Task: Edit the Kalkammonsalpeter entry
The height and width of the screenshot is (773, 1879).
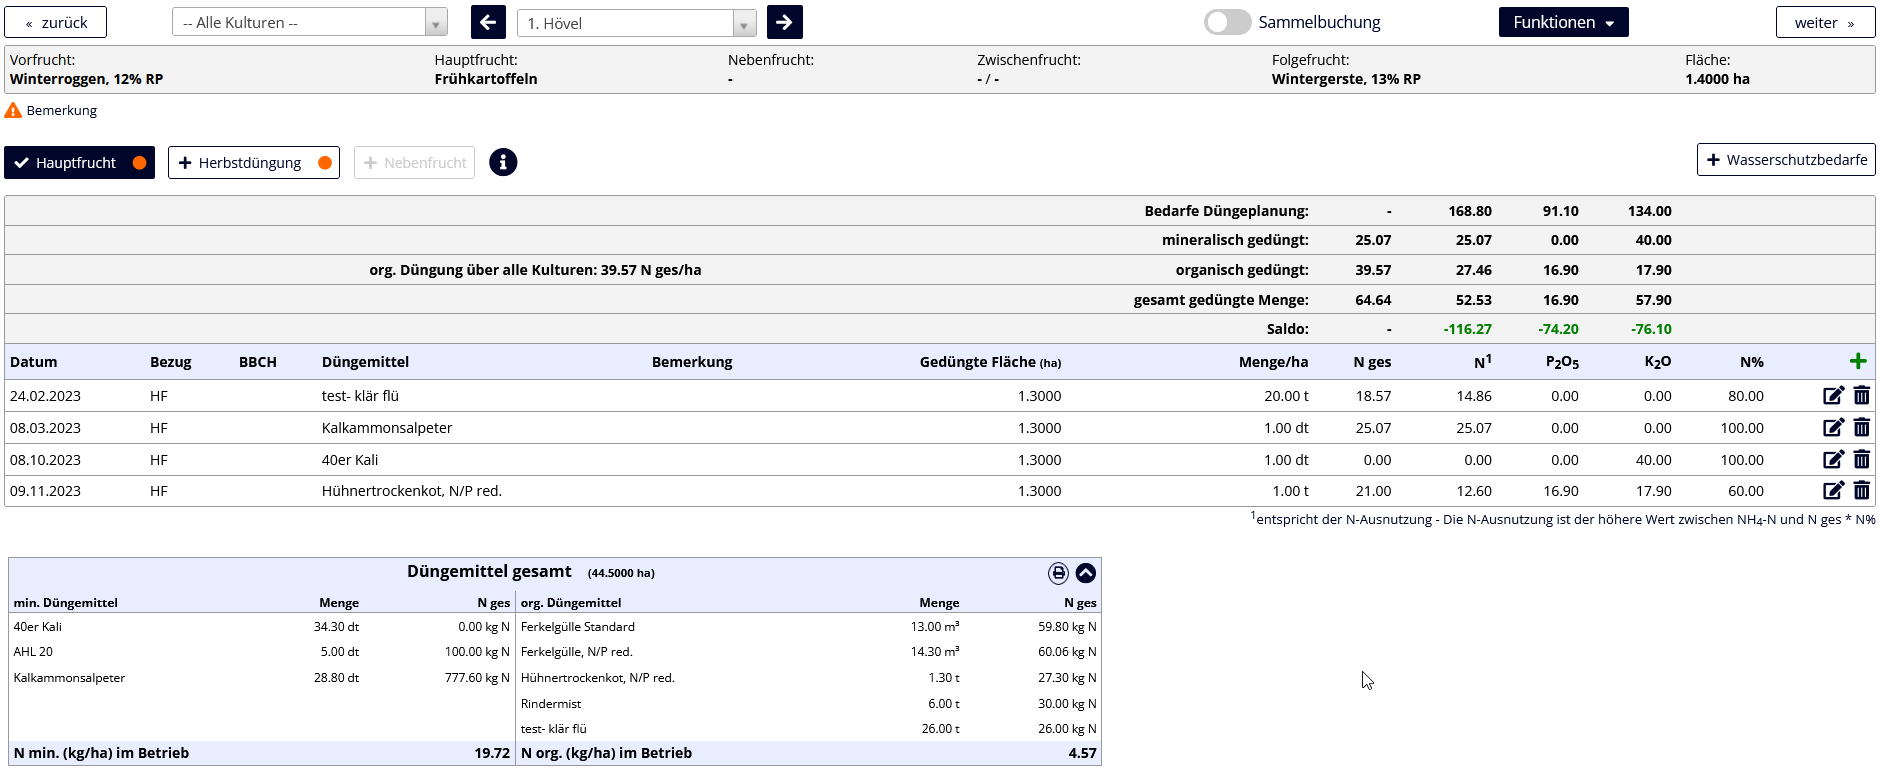Action: [x=1833, y=428]
